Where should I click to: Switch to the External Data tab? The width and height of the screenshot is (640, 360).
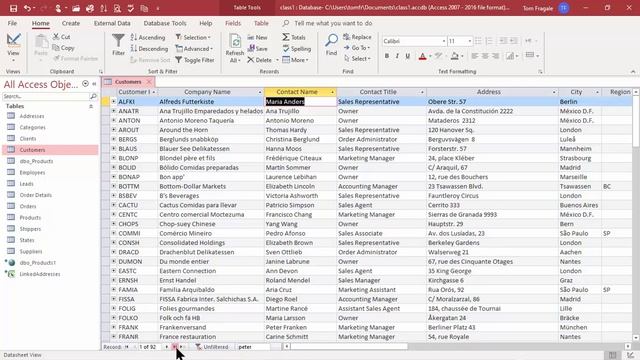[112, 23]
